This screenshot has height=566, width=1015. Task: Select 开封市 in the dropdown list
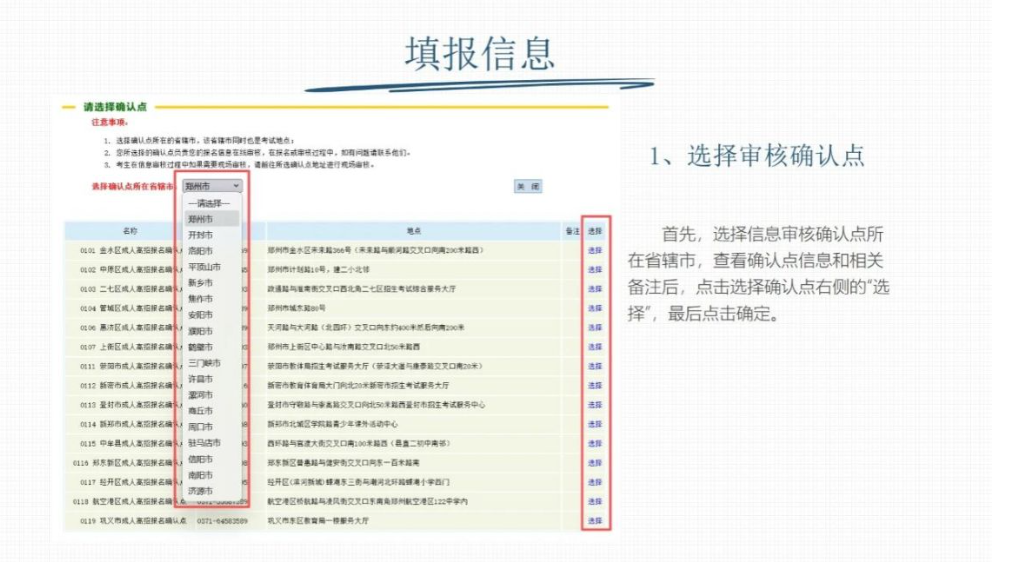point(200,235)
